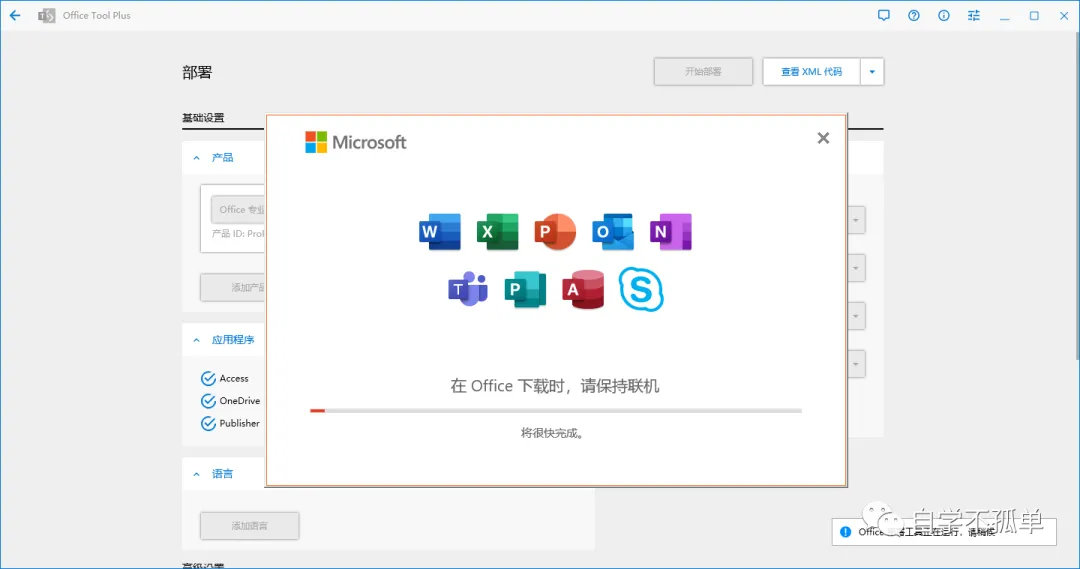Open the settings sliders icon in title bar
The height and width of the screenshot is (569, 1080).
973,15
